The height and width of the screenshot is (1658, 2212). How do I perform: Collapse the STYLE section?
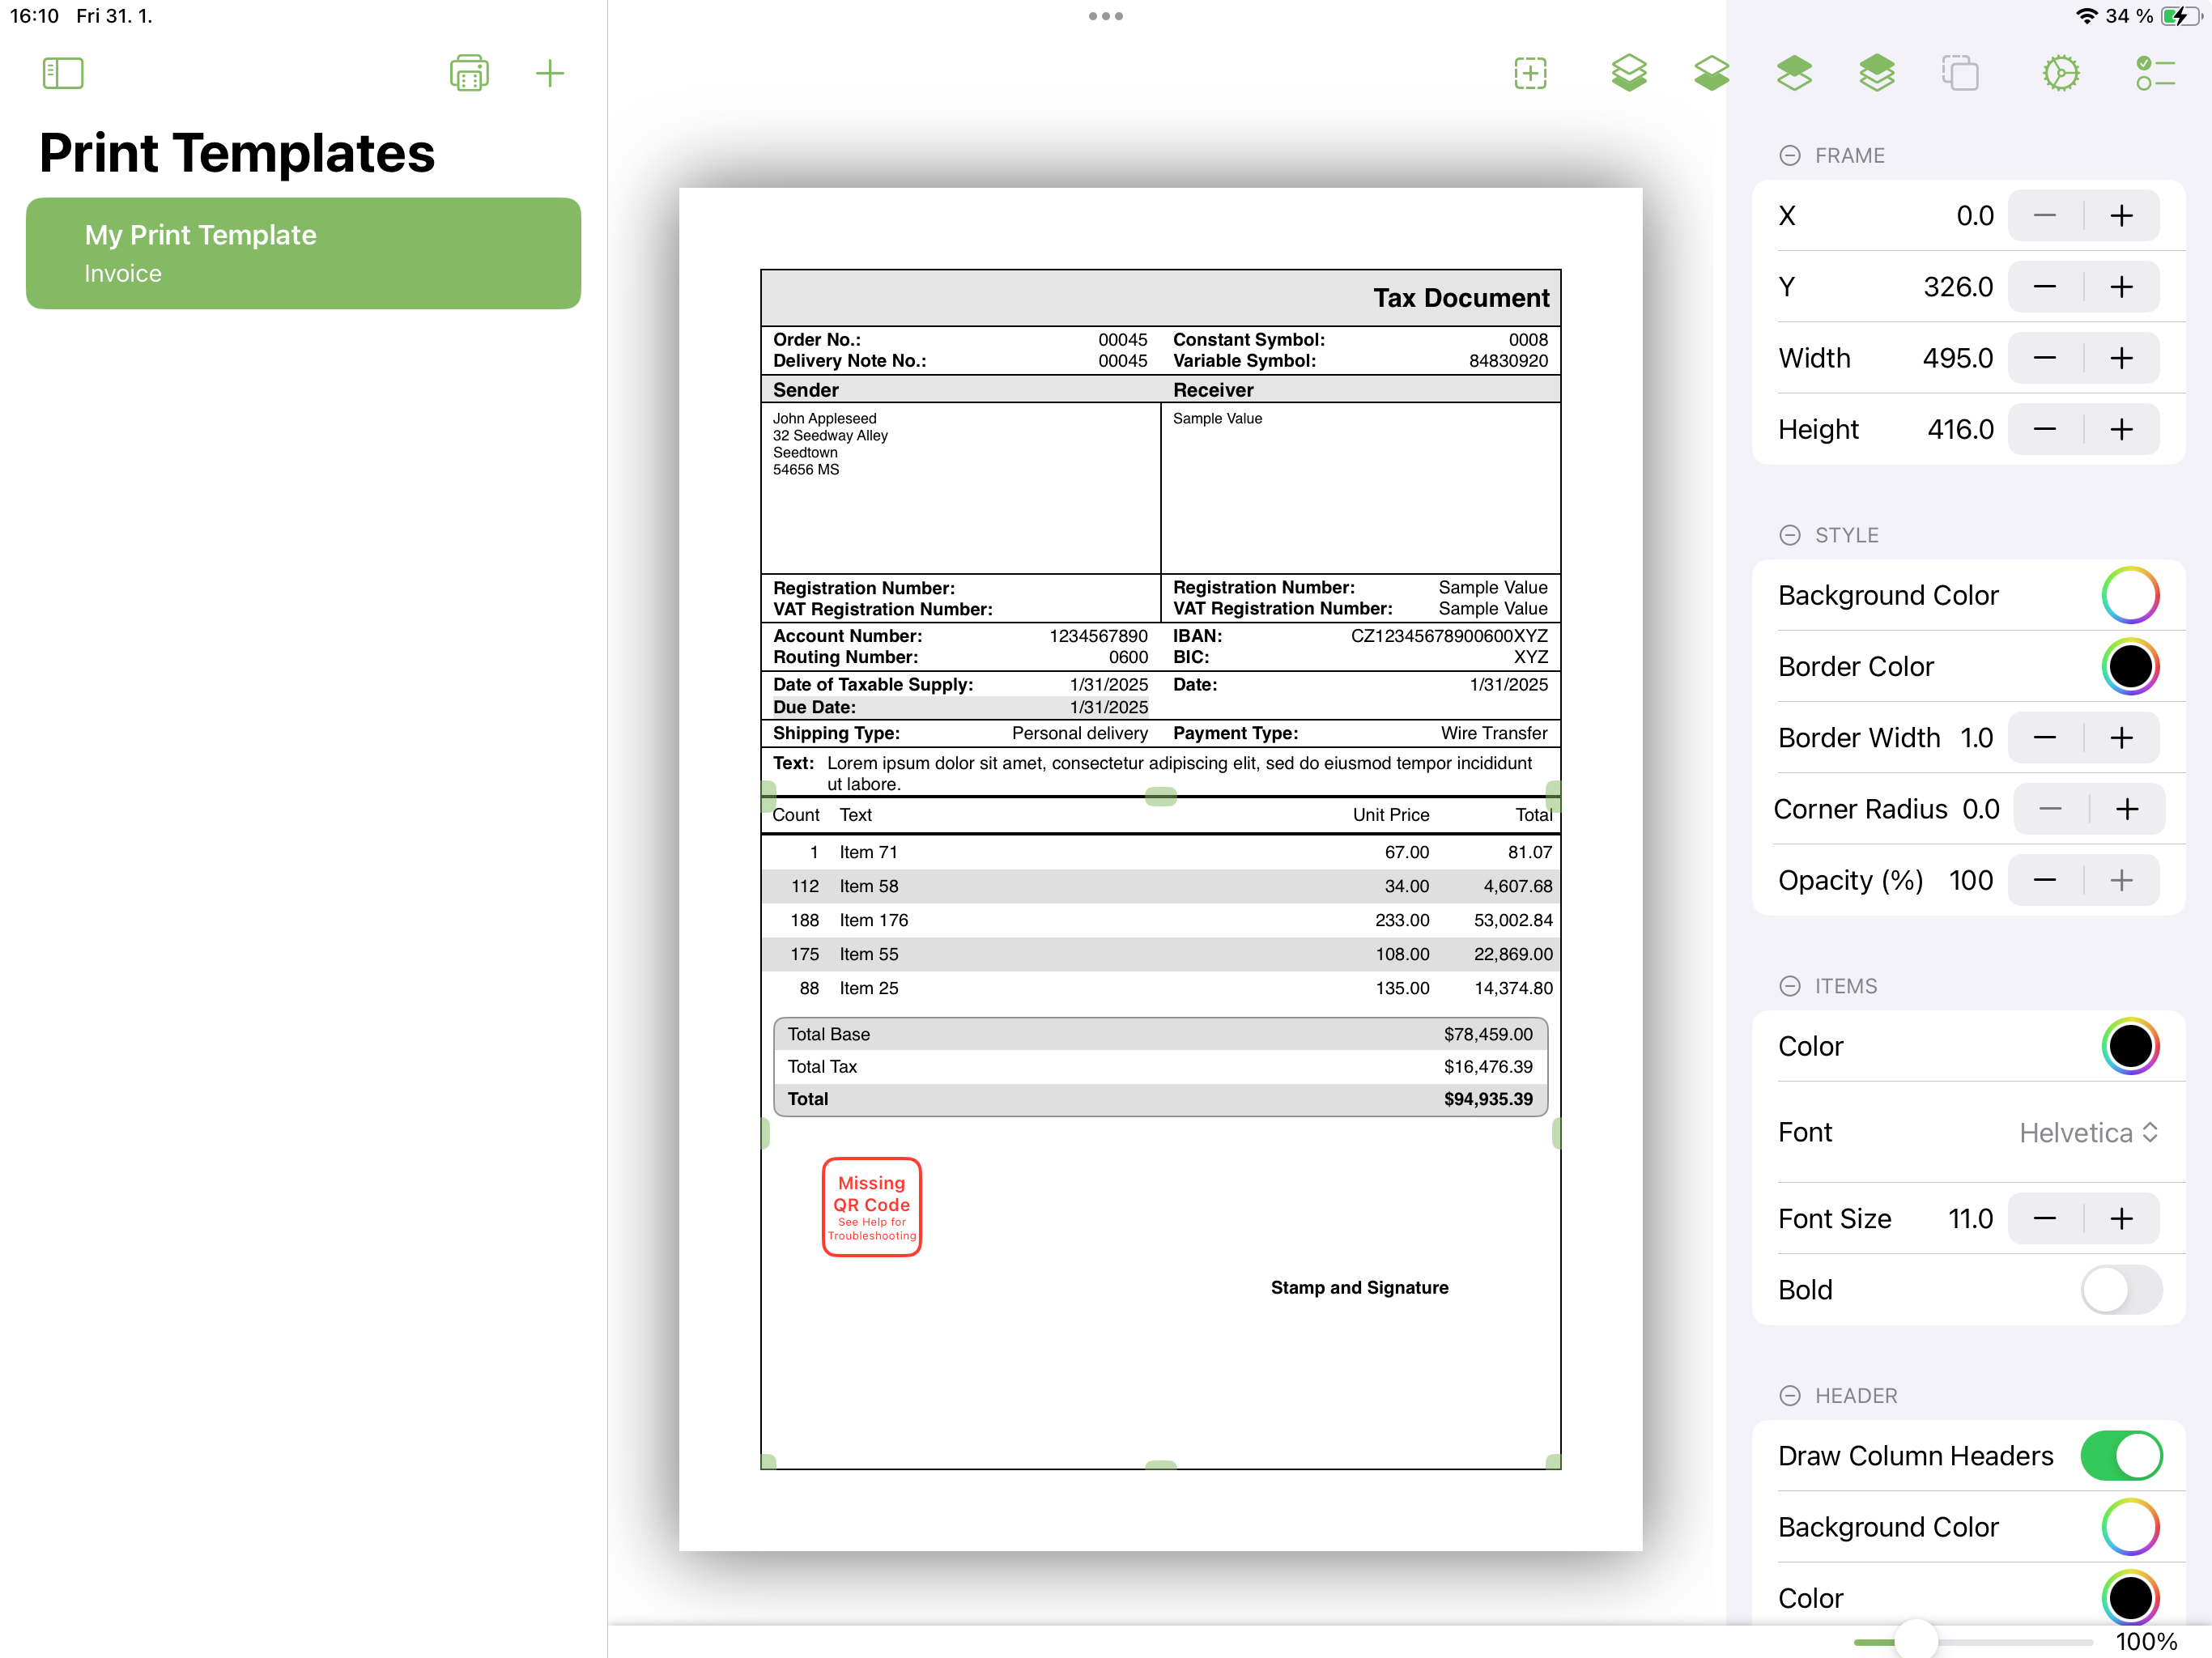coord(1790,535)
